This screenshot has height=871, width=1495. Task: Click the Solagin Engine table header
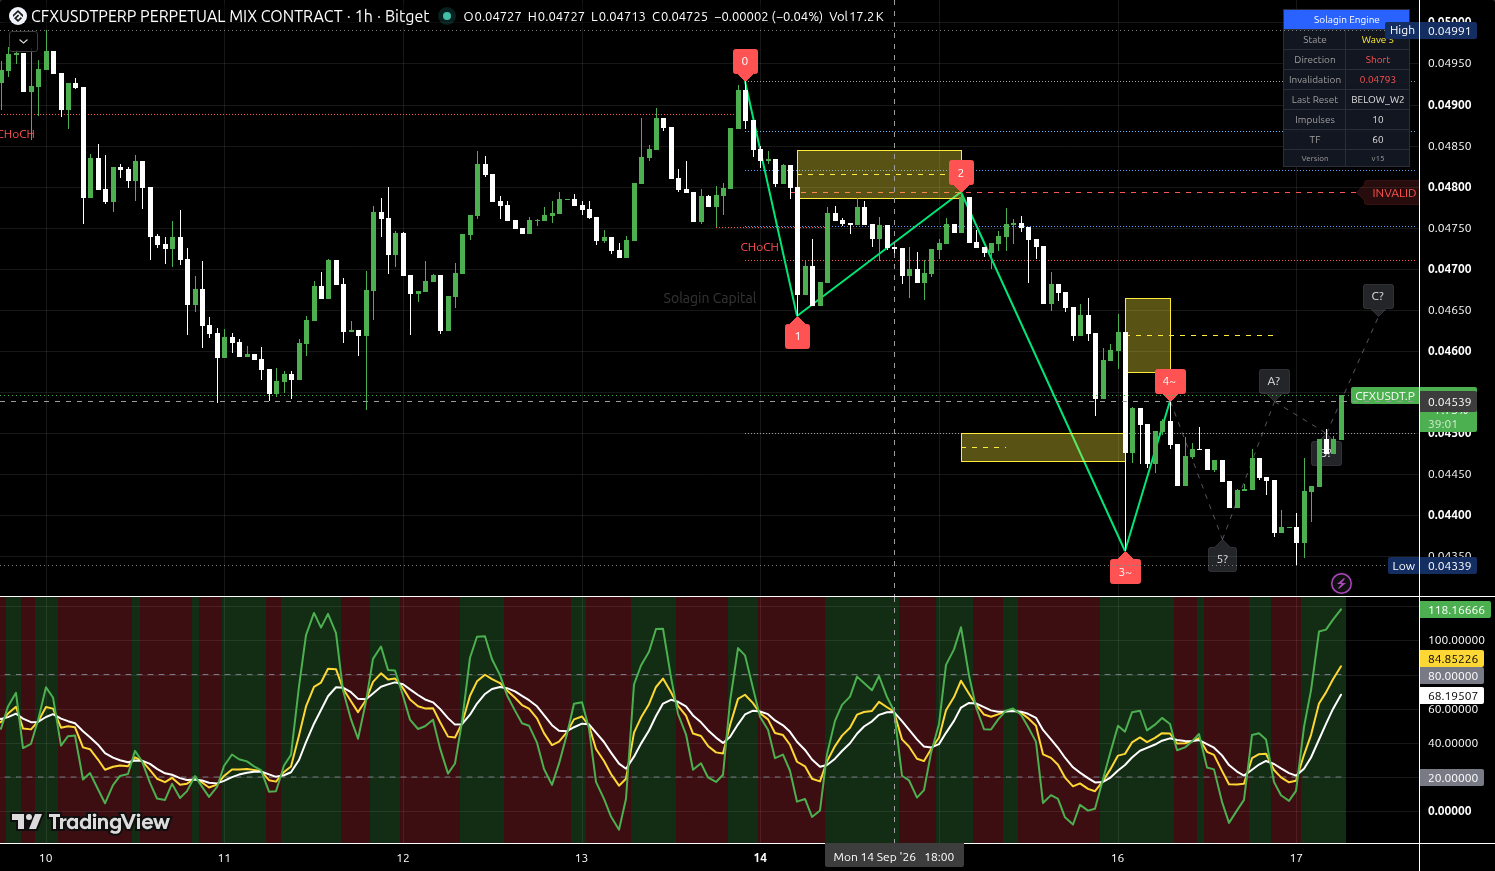[1346, 20]
